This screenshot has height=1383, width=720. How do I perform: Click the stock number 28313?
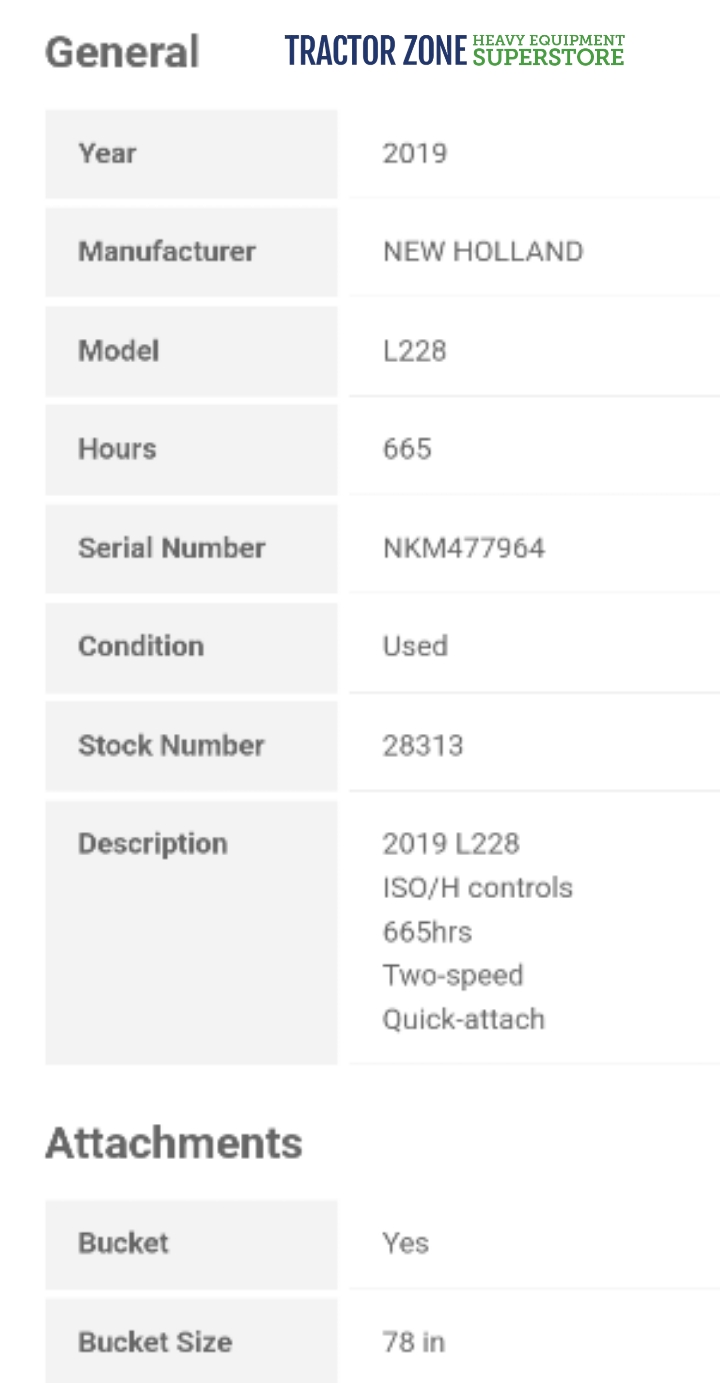pos(423,746)
